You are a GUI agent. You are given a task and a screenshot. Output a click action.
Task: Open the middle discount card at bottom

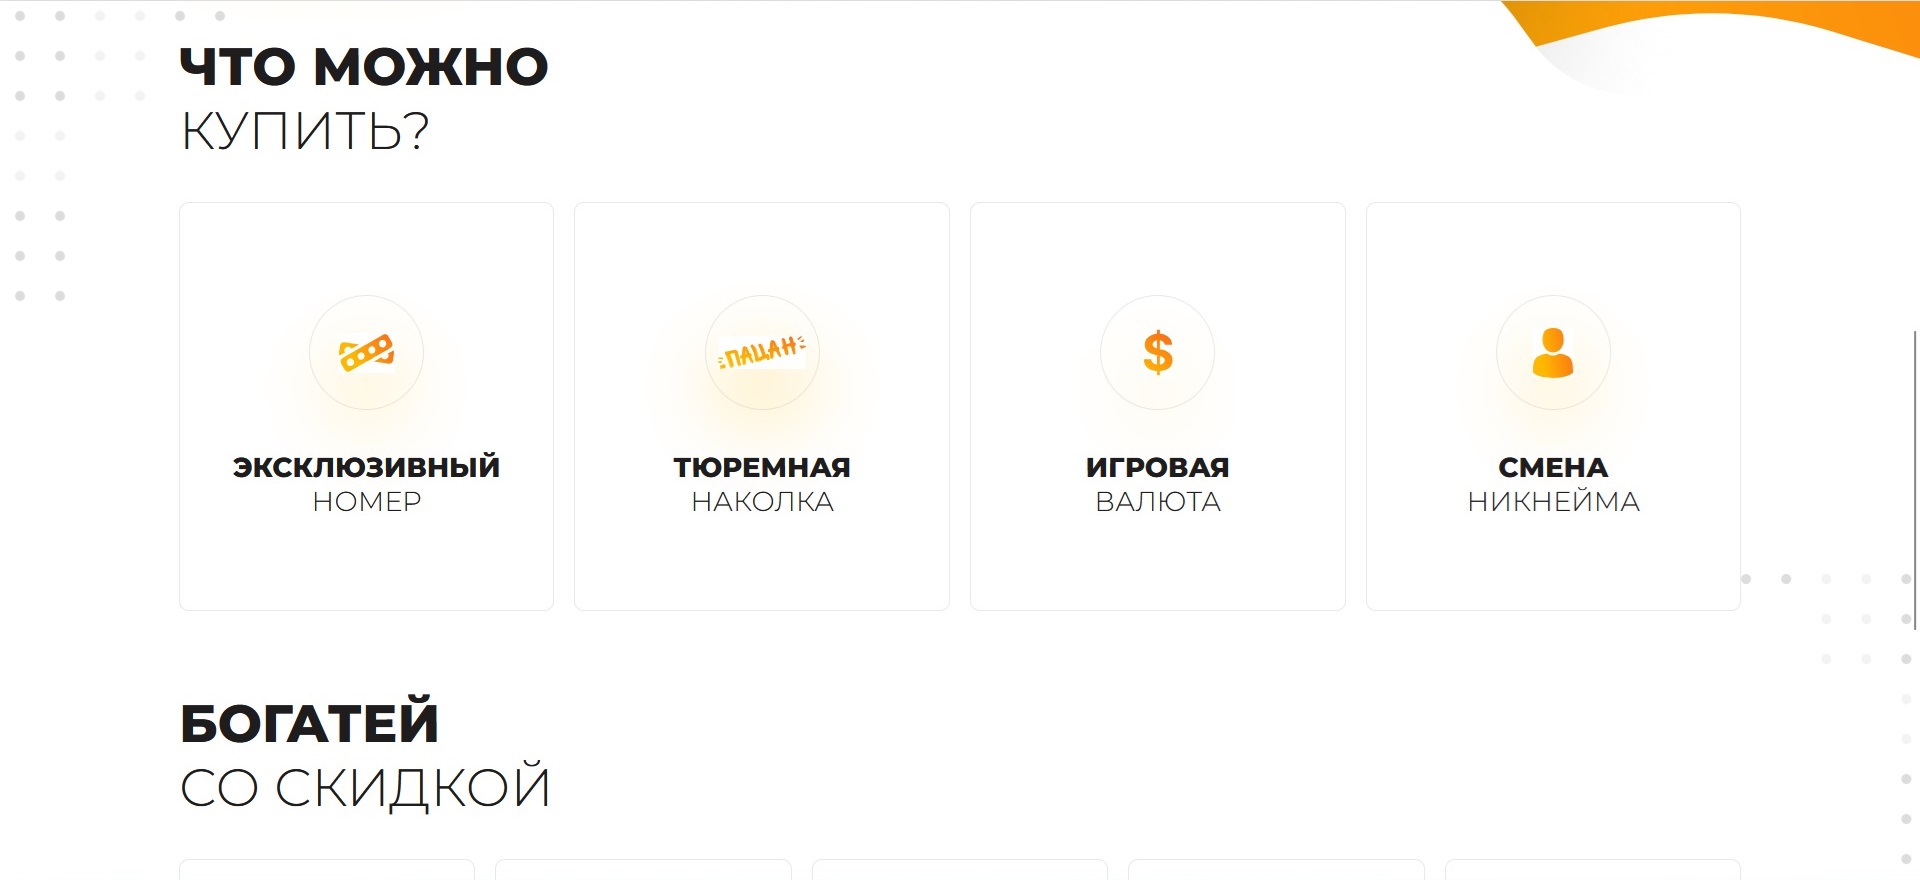coord(960,869)
